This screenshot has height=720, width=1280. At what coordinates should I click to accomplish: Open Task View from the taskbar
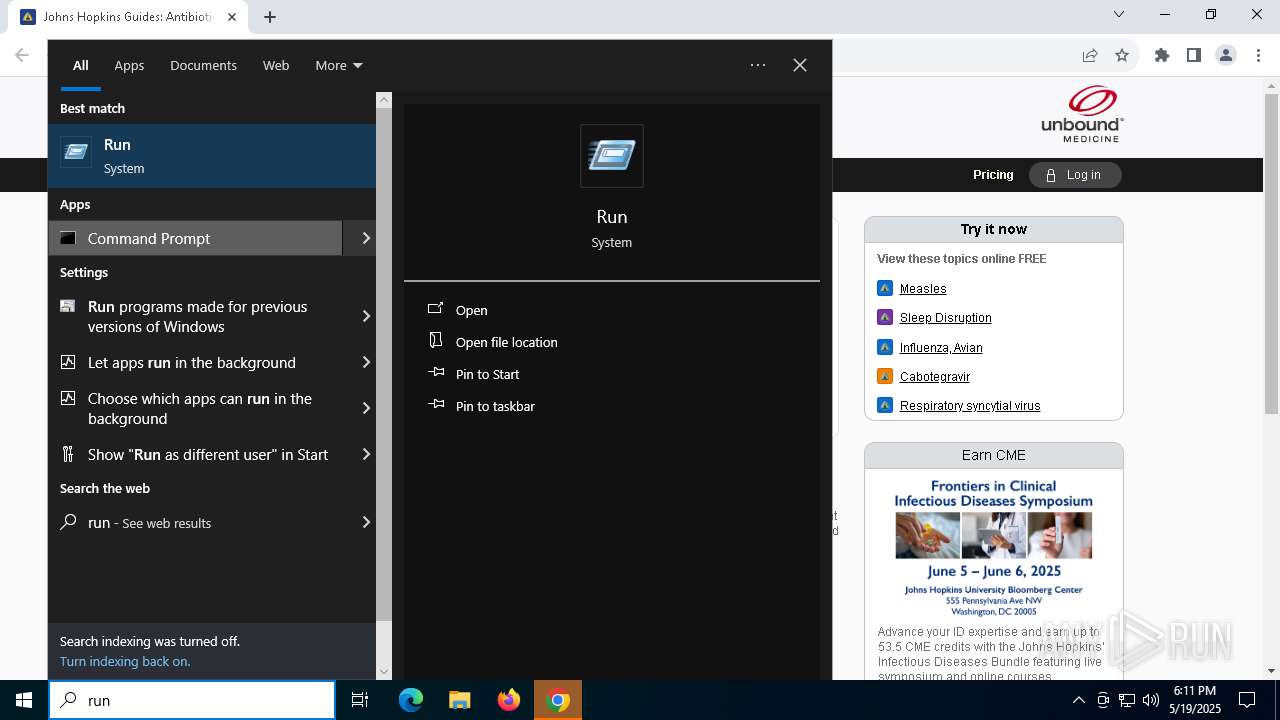[360, 700]
